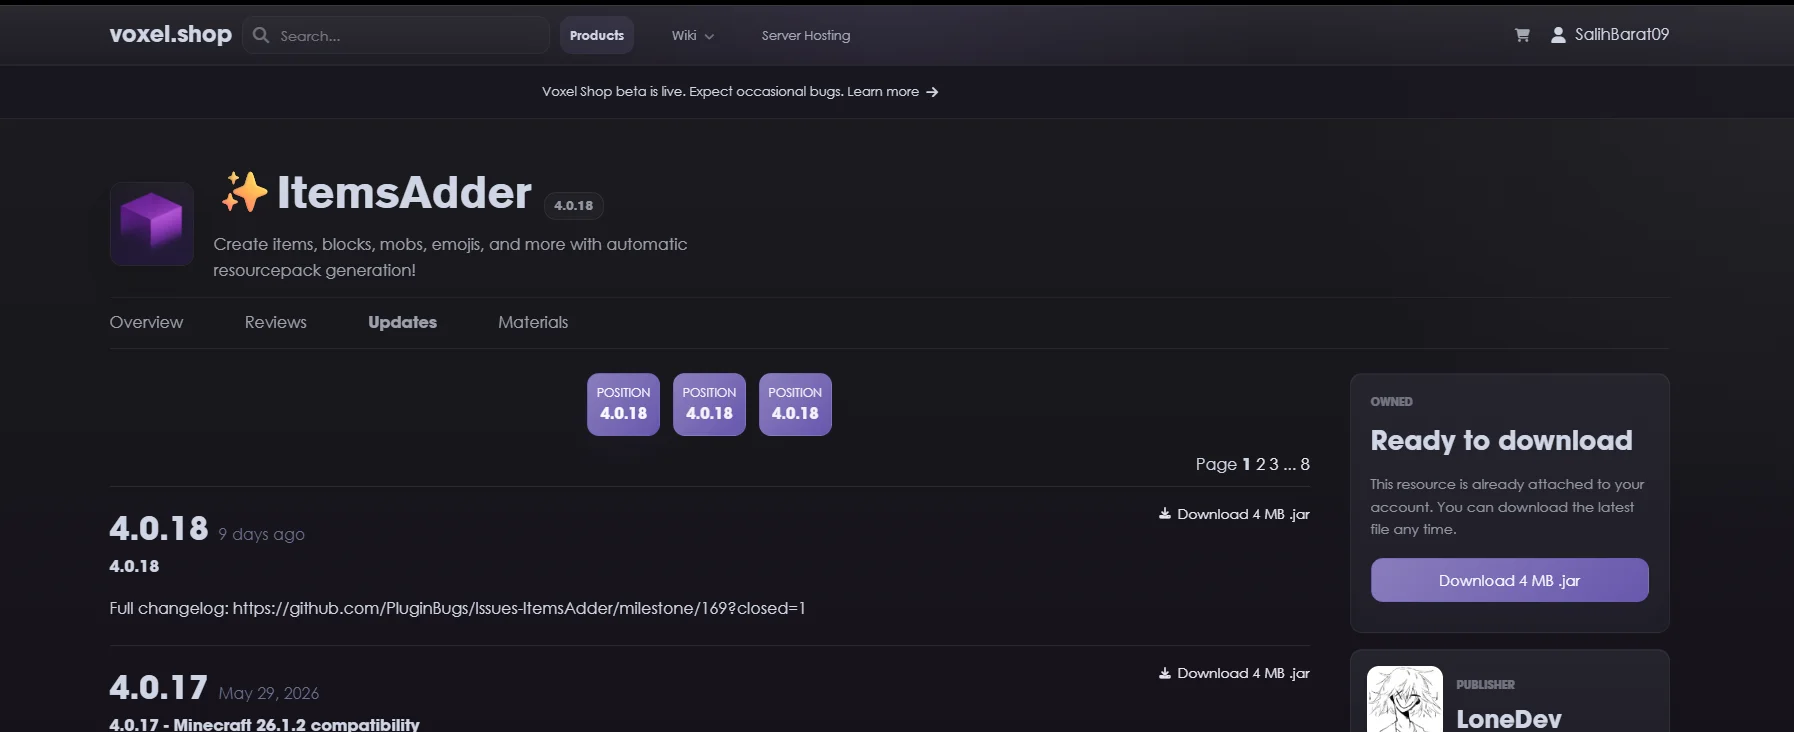Click the download icon for version 4.0.17
This screenshot has height=732, width=1794.
click(x=1165, y=673)
